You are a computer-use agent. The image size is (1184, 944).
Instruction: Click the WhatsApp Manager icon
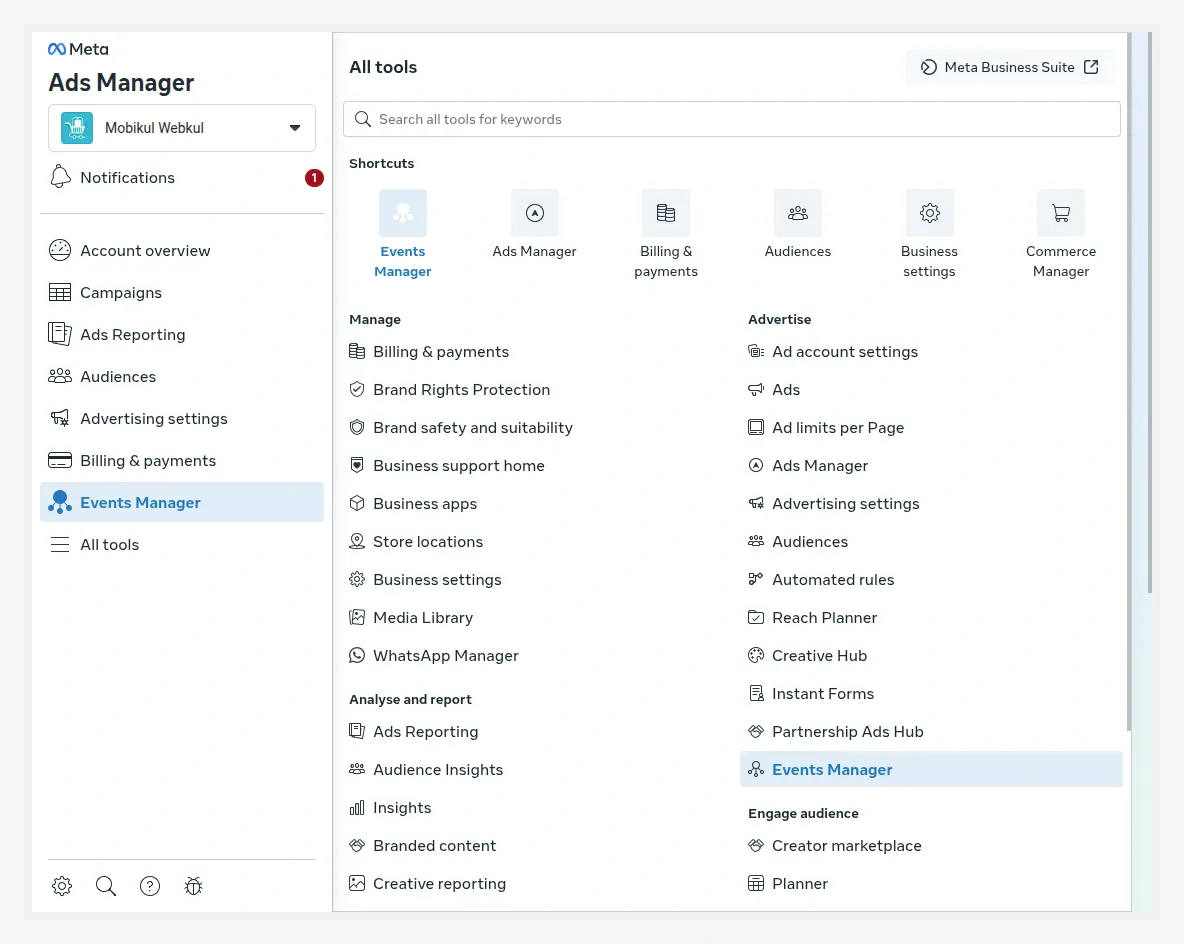(x=357, y=656)
